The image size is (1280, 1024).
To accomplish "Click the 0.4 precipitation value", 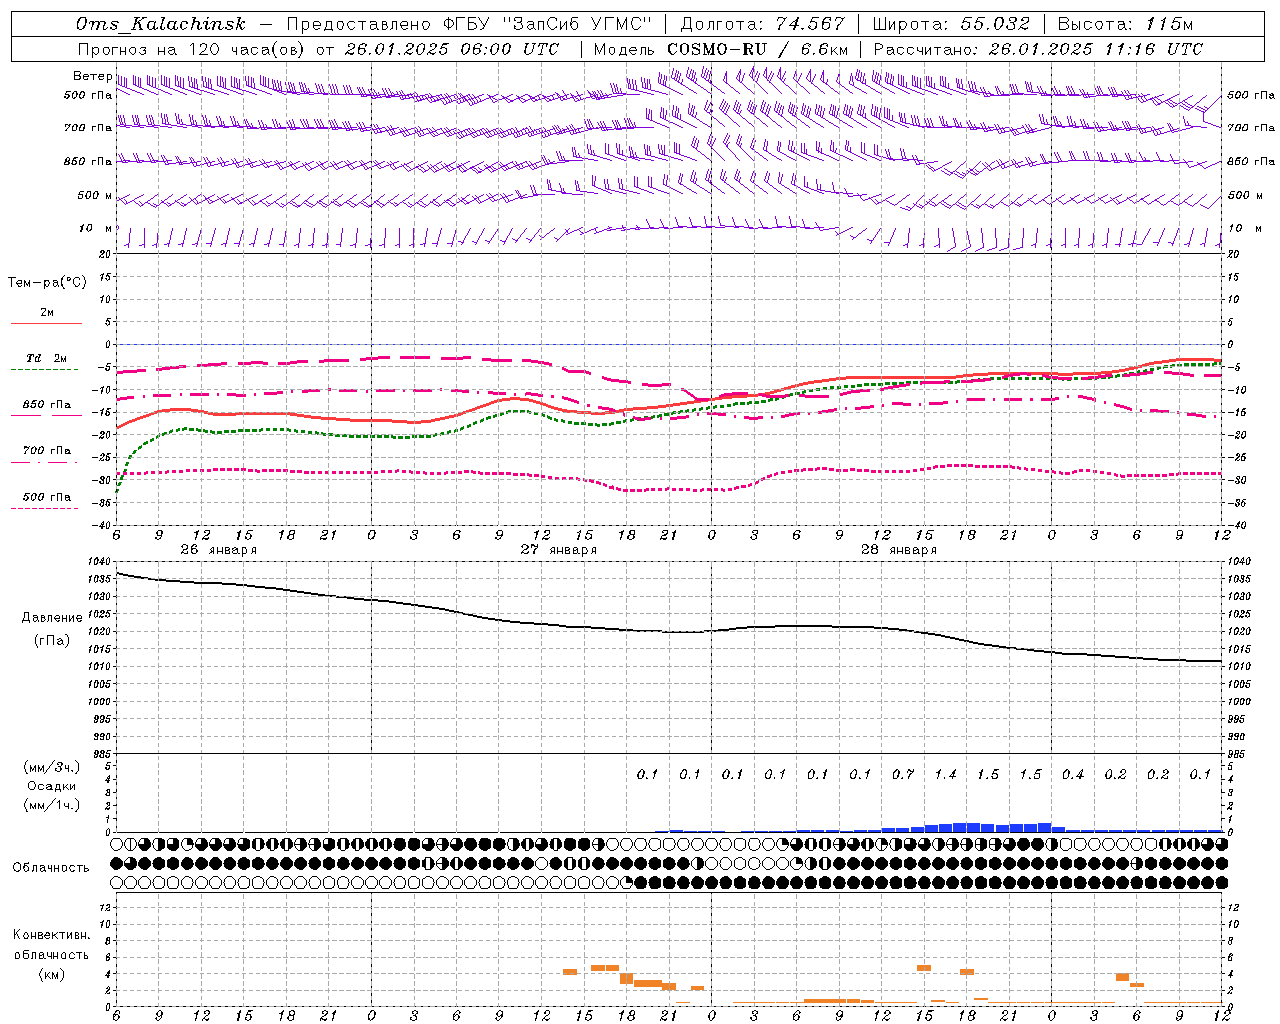I will pos(1073,774).
